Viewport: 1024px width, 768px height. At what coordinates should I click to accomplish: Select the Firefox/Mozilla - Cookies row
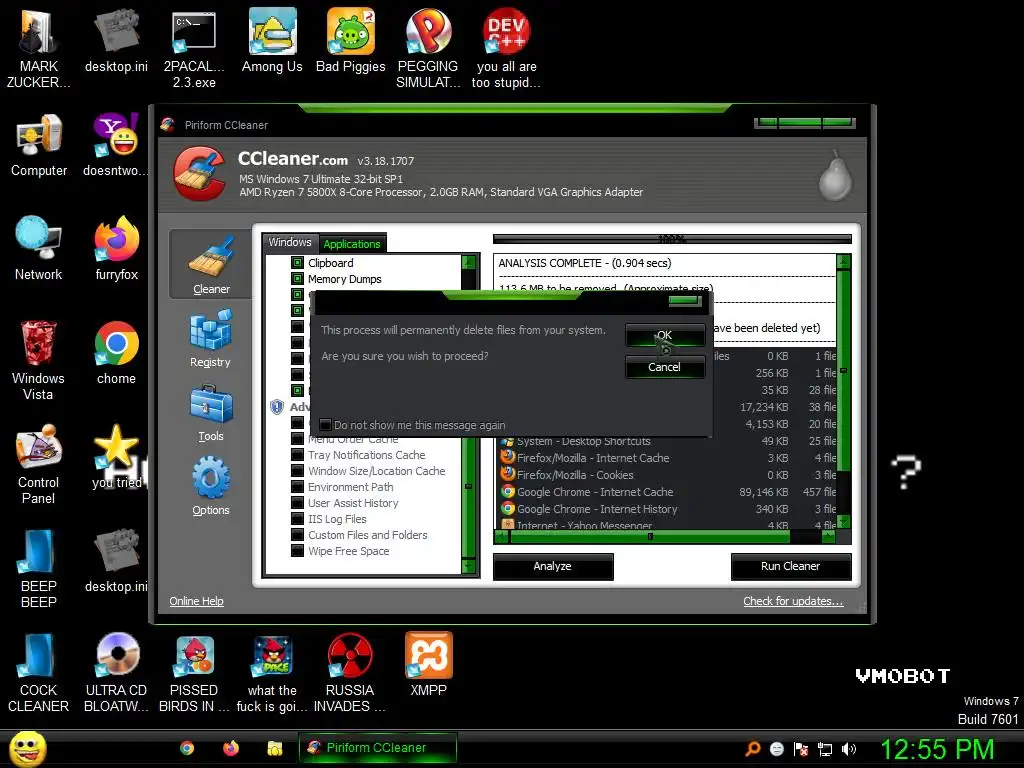coord(667,475)
